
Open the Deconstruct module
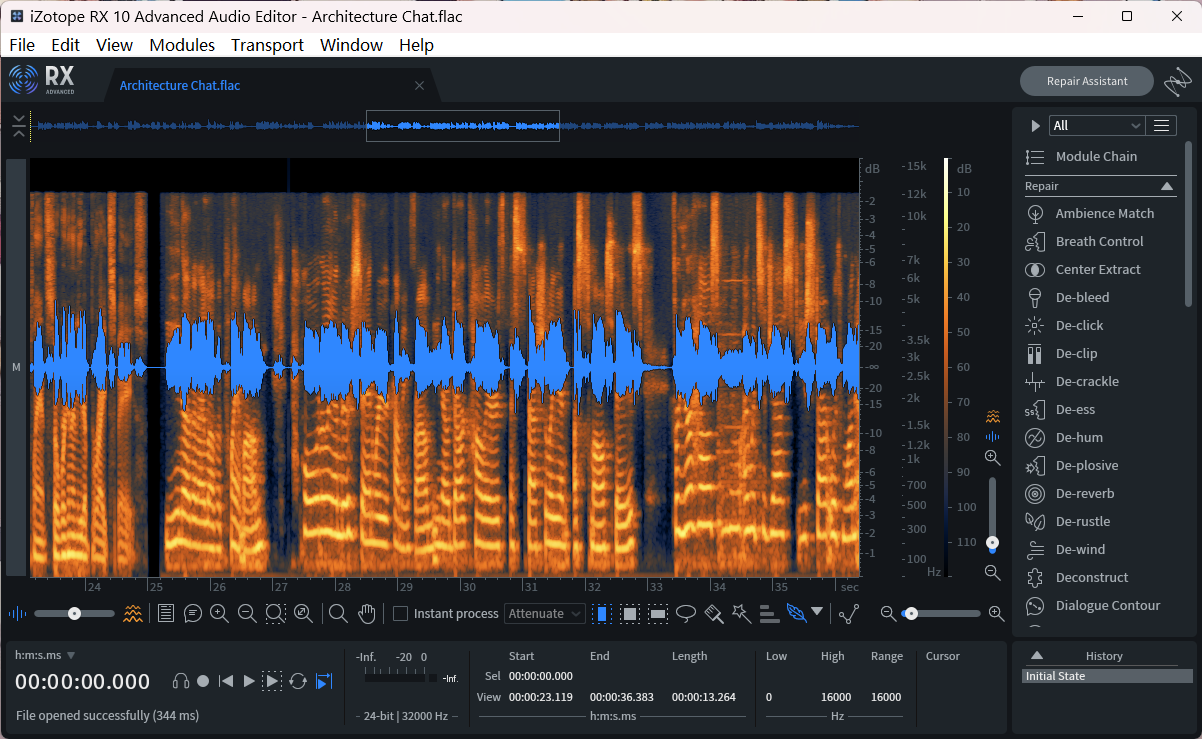pyautogui.click(x=1077, y=577)
